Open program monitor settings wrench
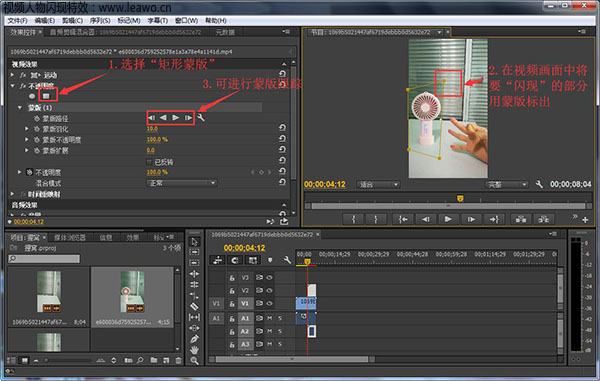Screen dimensions: 600x381 (539, 184)
